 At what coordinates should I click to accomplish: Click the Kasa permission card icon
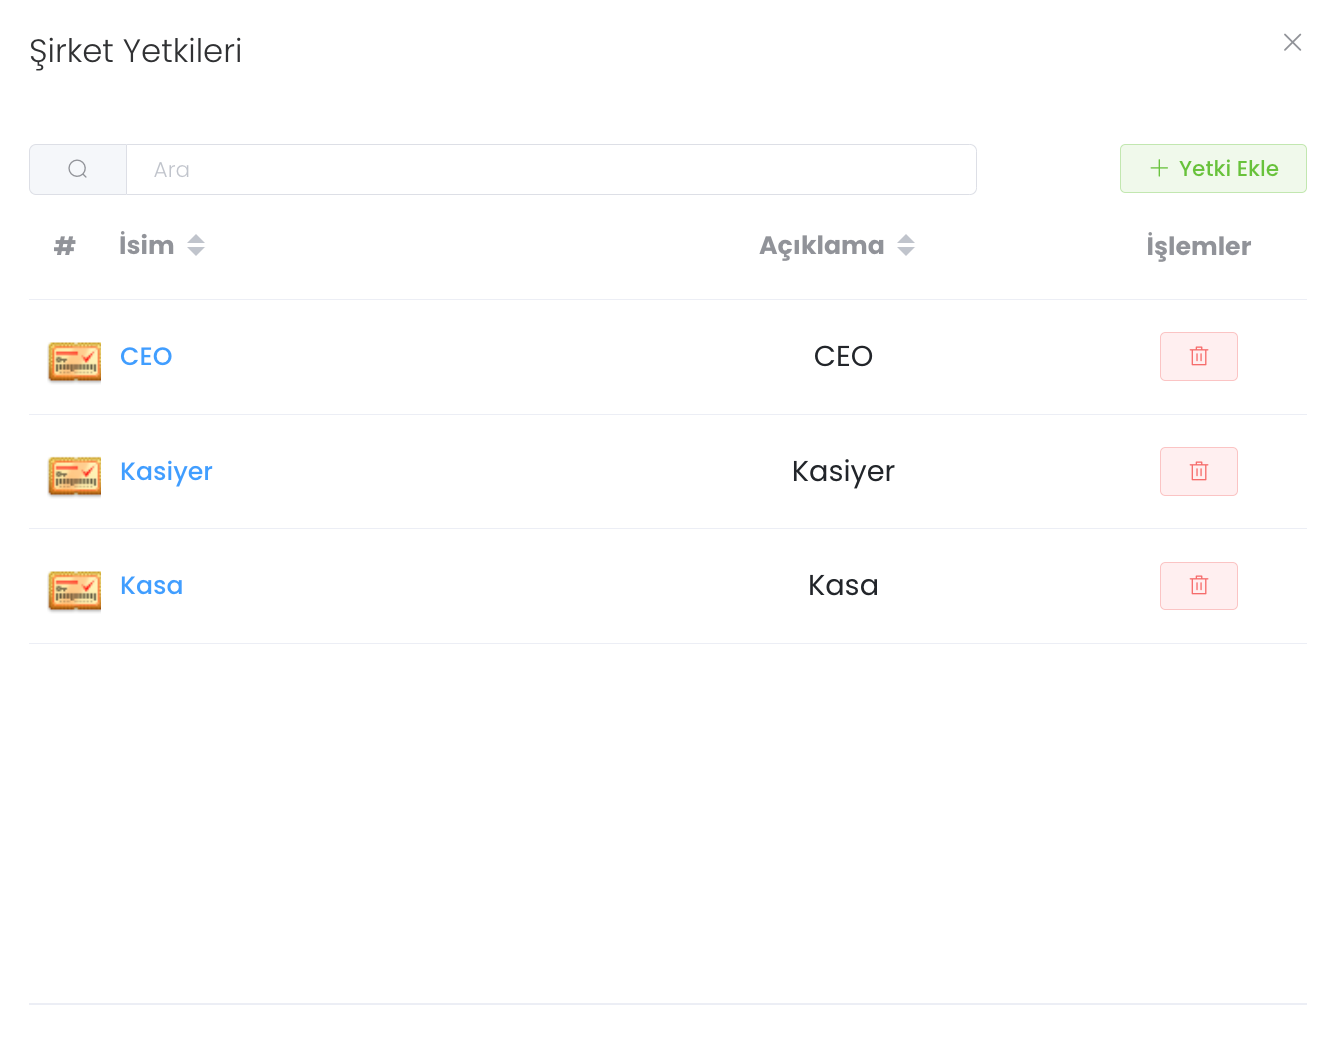click(75, 590)
